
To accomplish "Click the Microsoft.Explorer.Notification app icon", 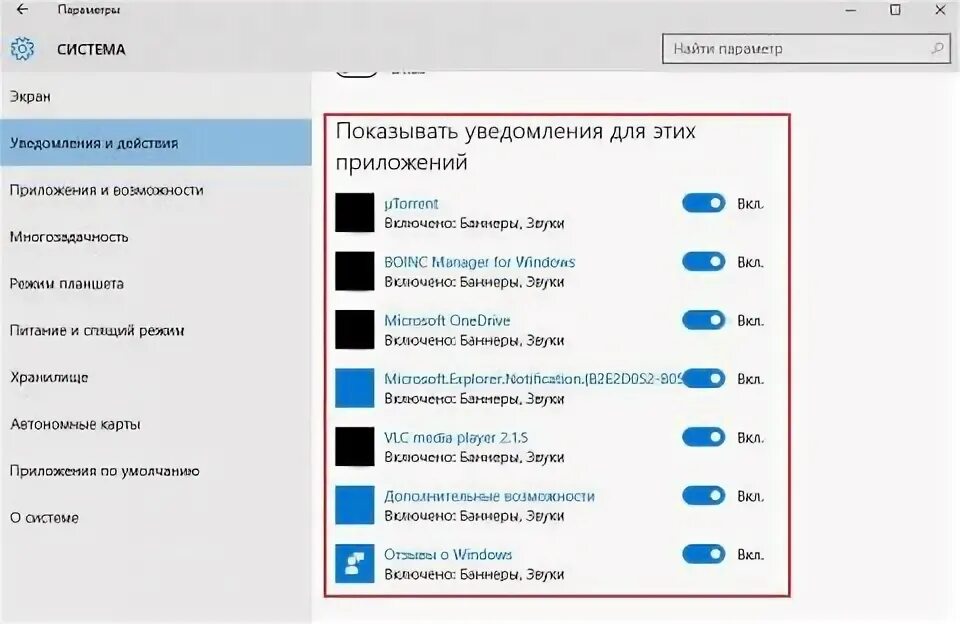I will click(354, 388).
